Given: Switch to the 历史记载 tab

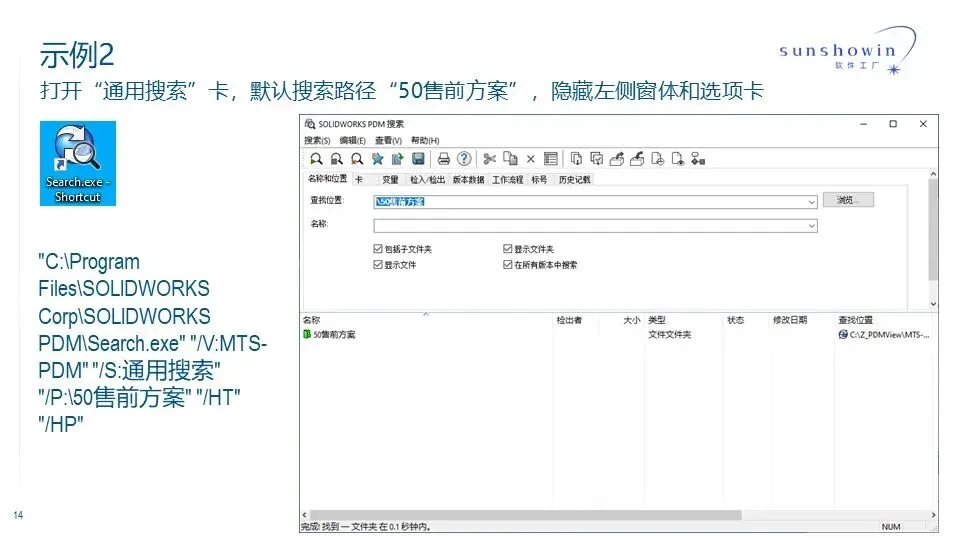Looking at the screenshot, I should [x=574, y=179].
